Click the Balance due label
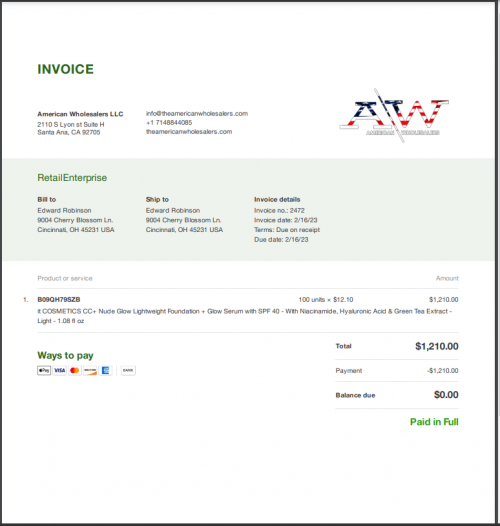The width and height of the screenshot is (500, 526). (355, 395)
